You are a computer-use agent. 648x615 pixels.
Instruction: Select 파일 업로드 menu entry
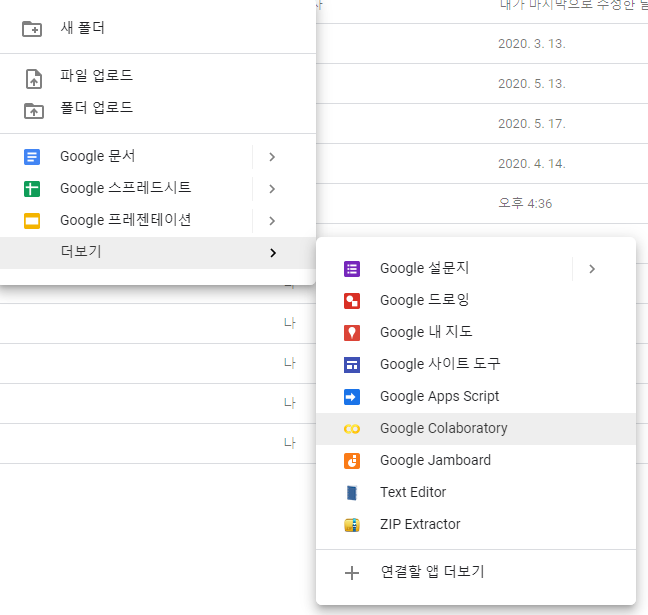pos(158,76)
